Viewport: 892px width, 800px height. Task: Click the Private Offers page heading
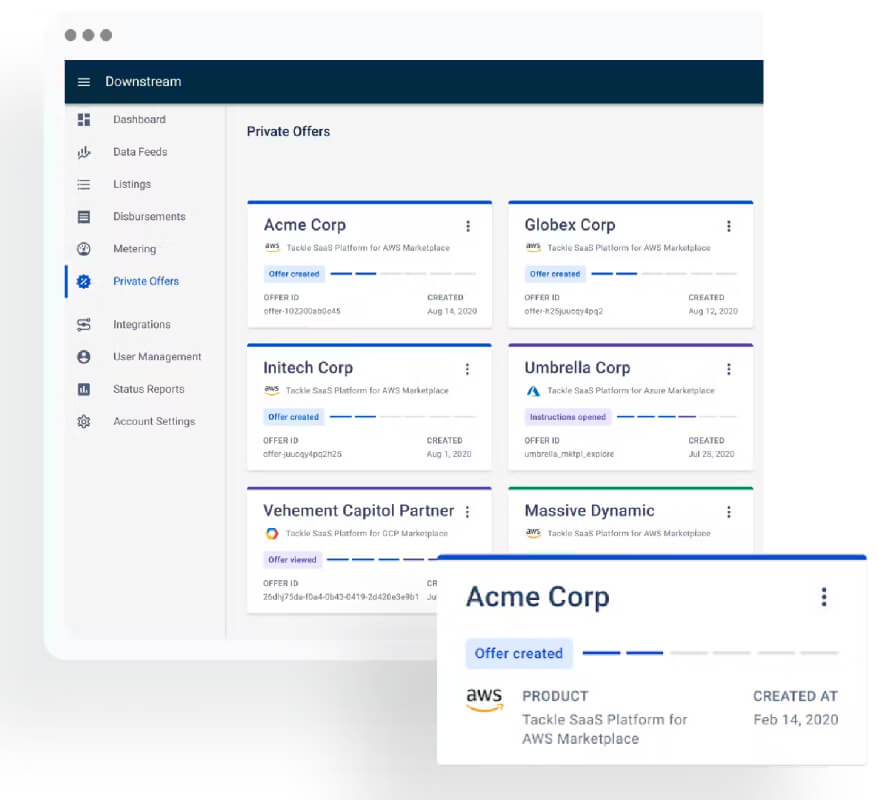[288, 131]
